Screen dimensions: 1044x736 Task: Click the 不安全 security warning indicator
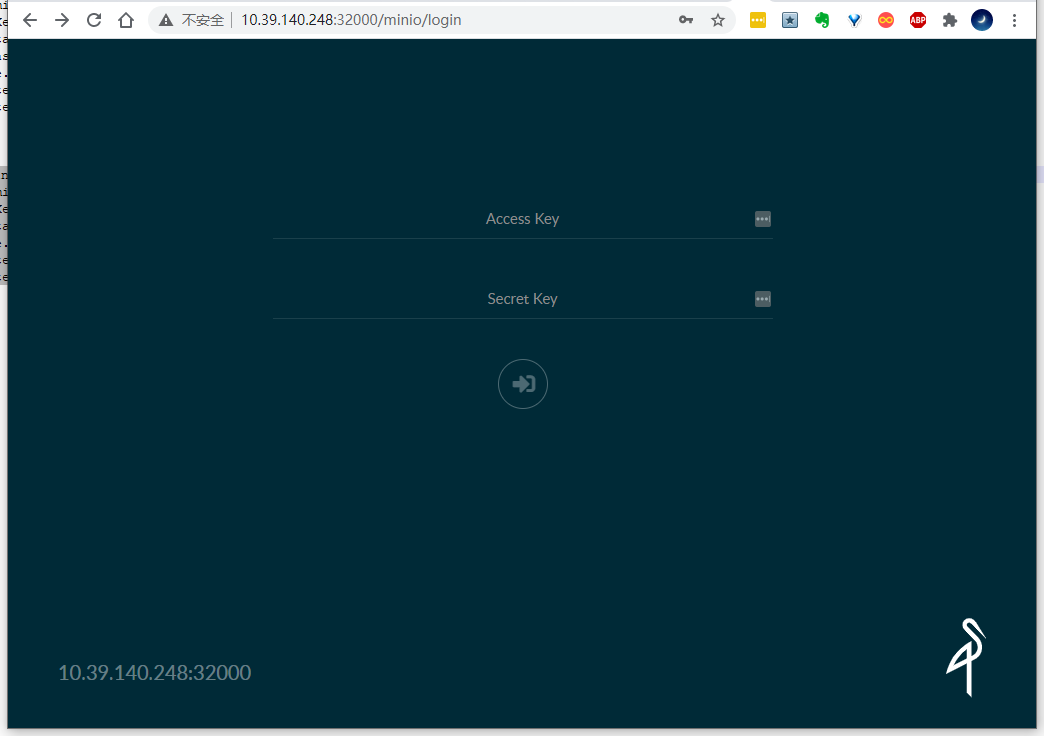[x=190, y=19]
